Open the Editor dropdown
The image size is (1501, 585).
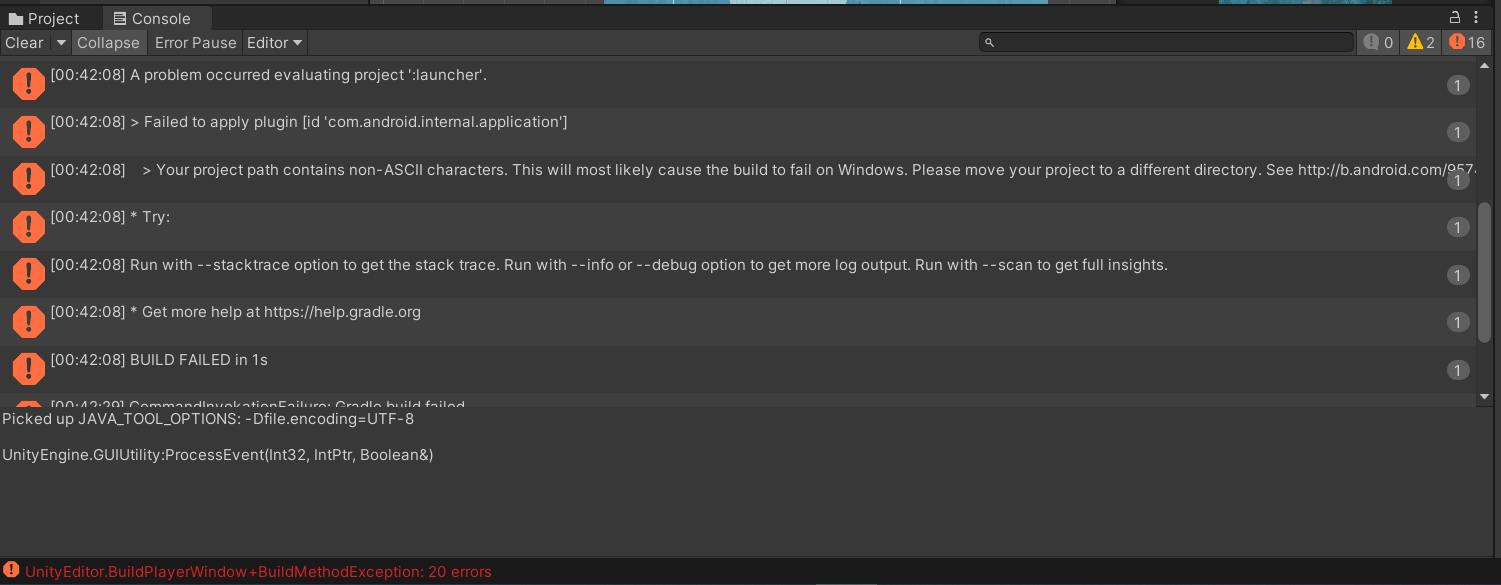(x=275, y=43)
